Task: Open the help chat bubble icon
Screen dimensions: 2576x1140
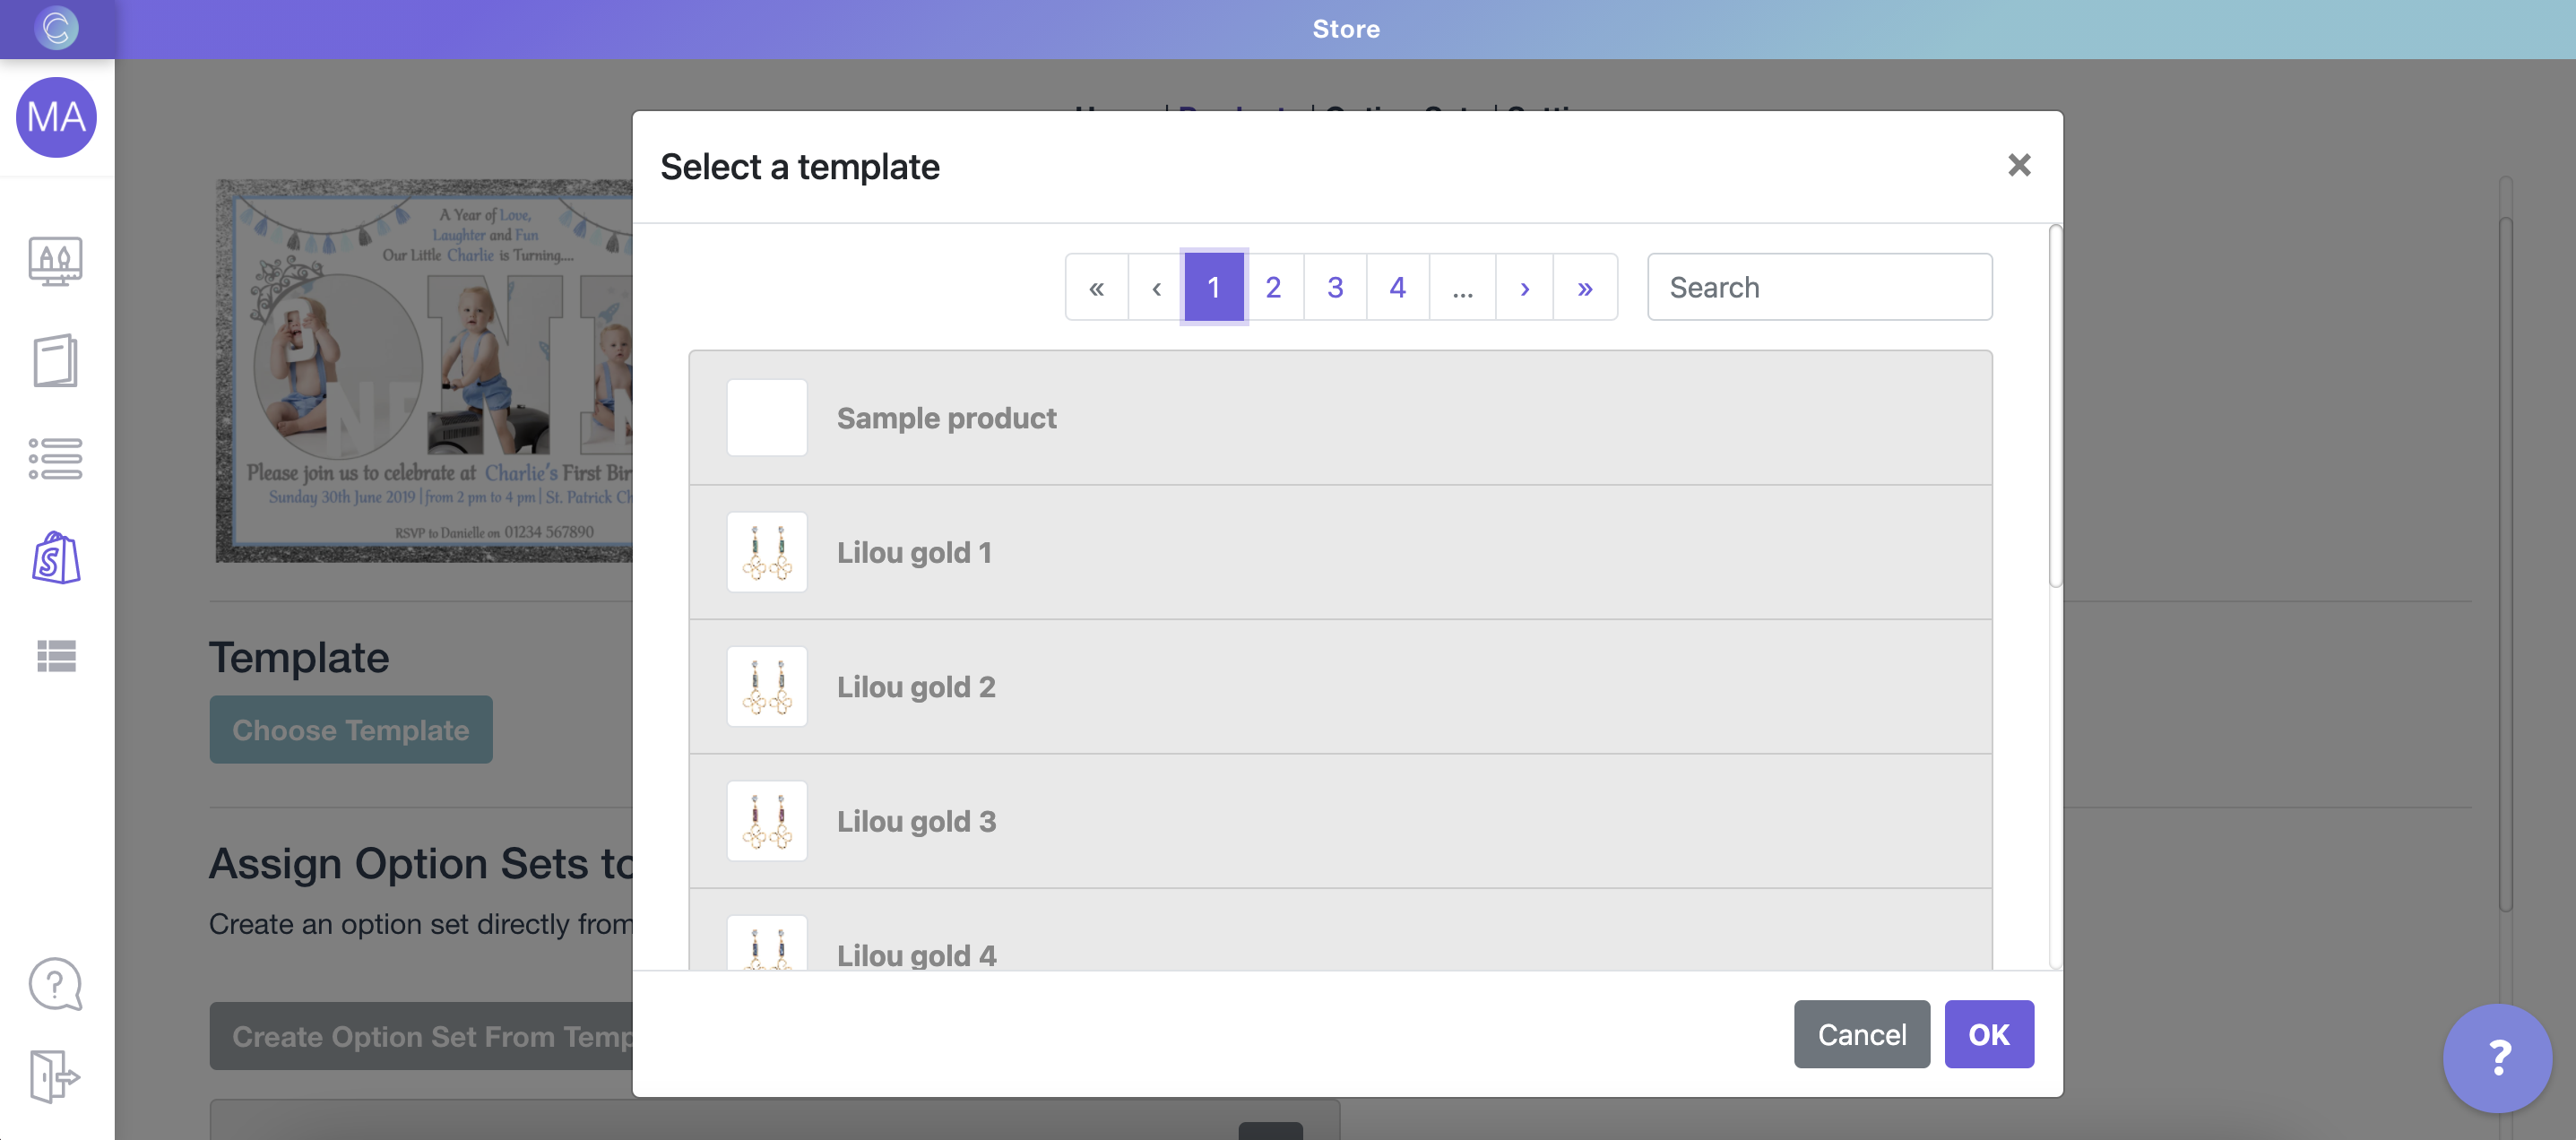Action: (56, 984)
